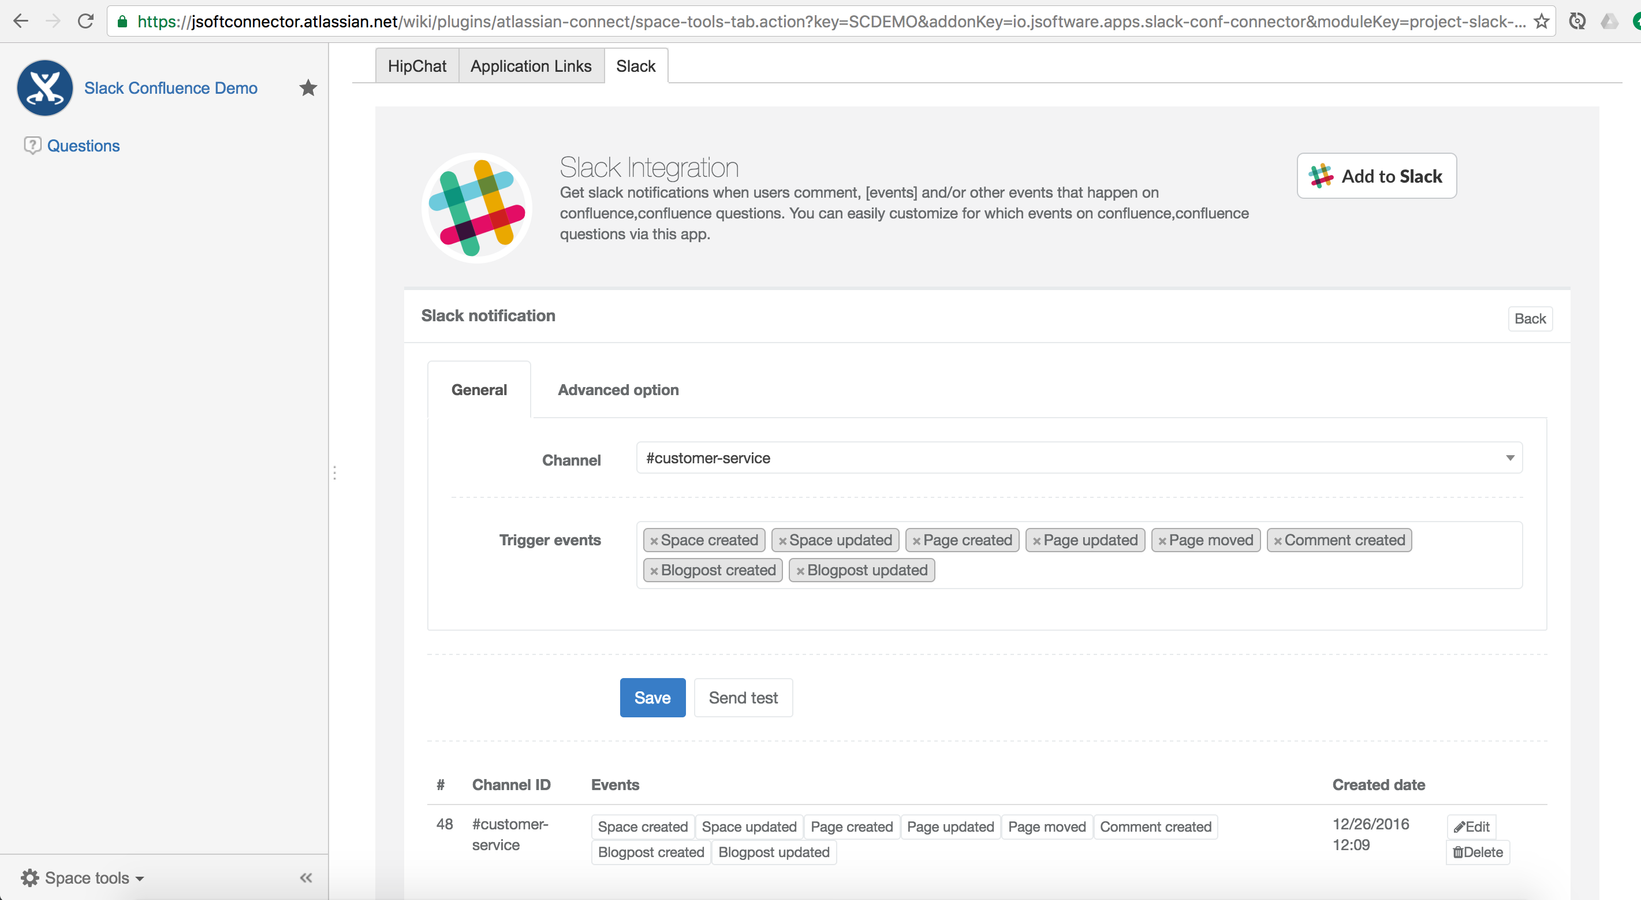This screenshot has height=900, width=1641.
Task: Click the #customer-service cell in table
Action: click(x=510, y=835)
